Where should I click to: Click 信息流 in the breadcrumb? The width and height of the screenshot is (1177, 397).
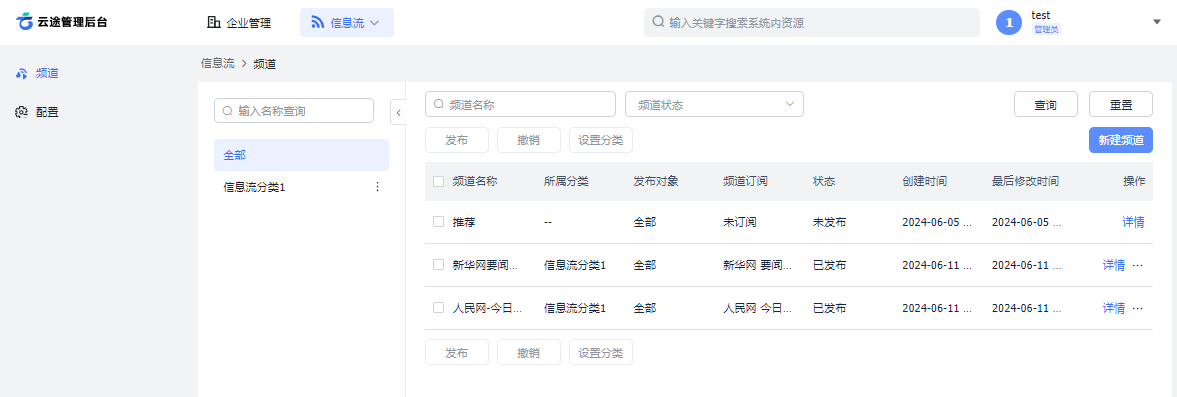(218, 64)
